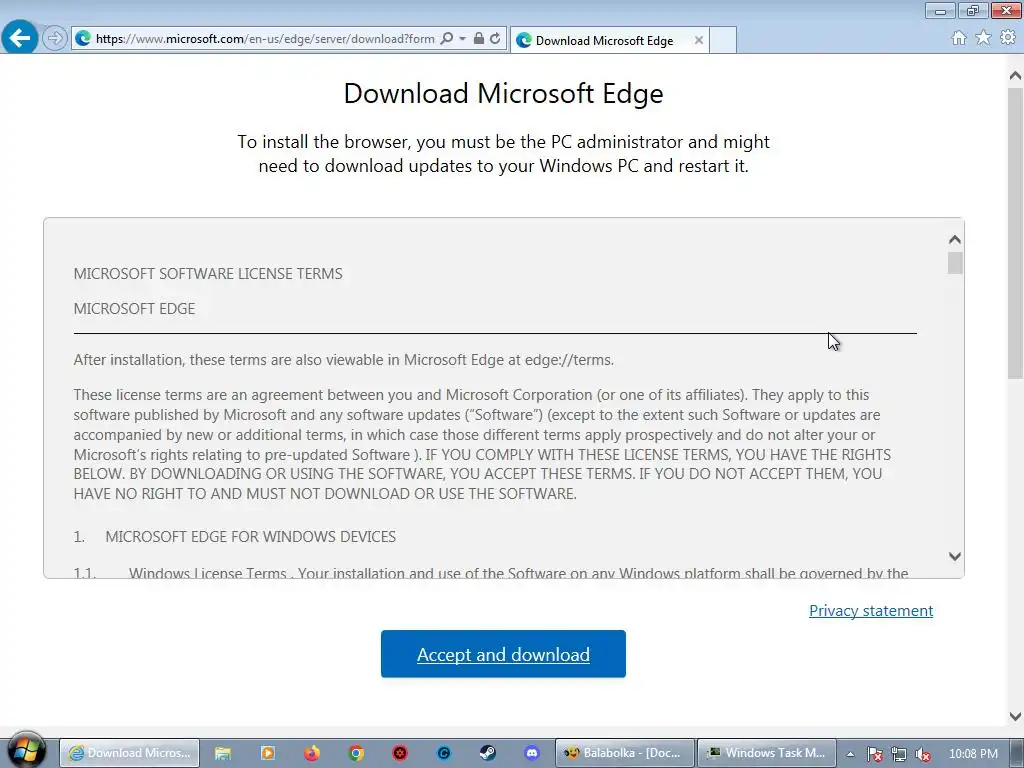Click the search magnifier icon in address bar
1024x768 pixels.
coord(447,39)
